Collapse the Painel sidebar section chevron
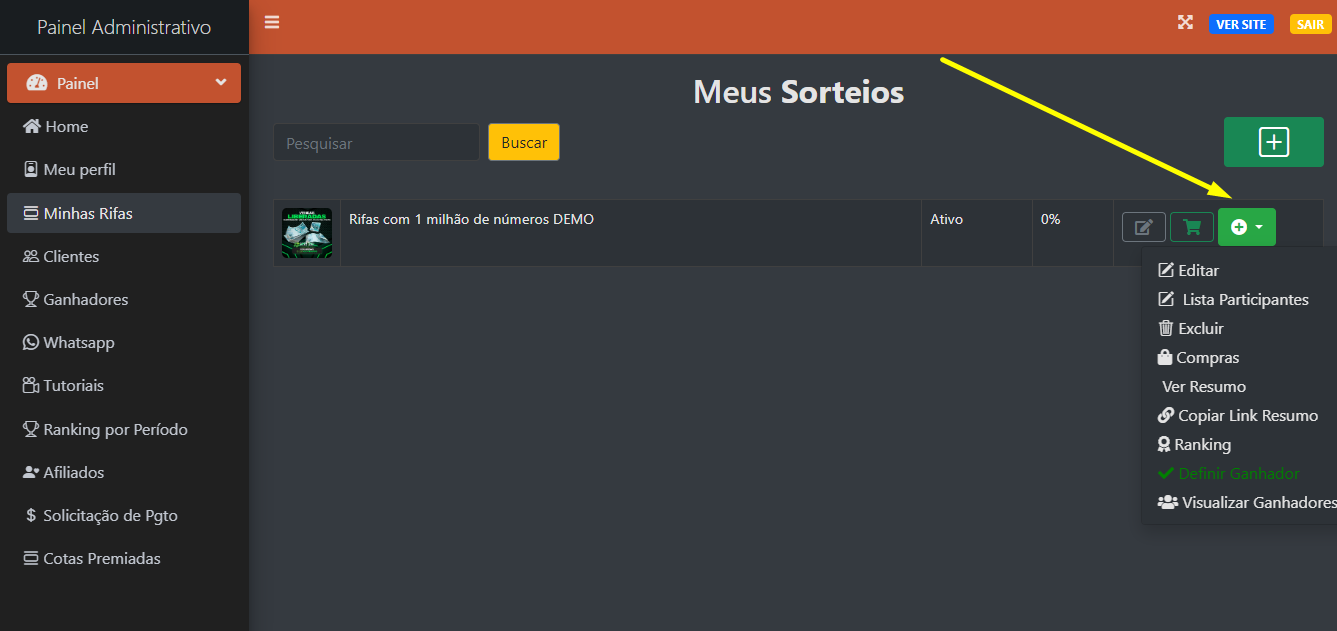Screen dimensions: 1337x631 pyautogui.click(x=221, y=83)
